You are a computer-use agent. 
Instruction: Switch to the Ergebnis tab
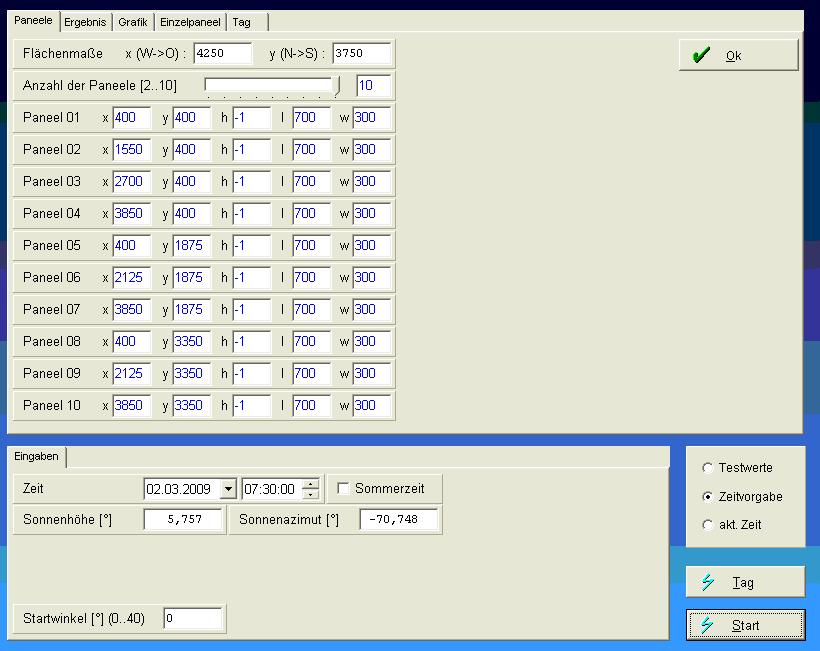85,22
